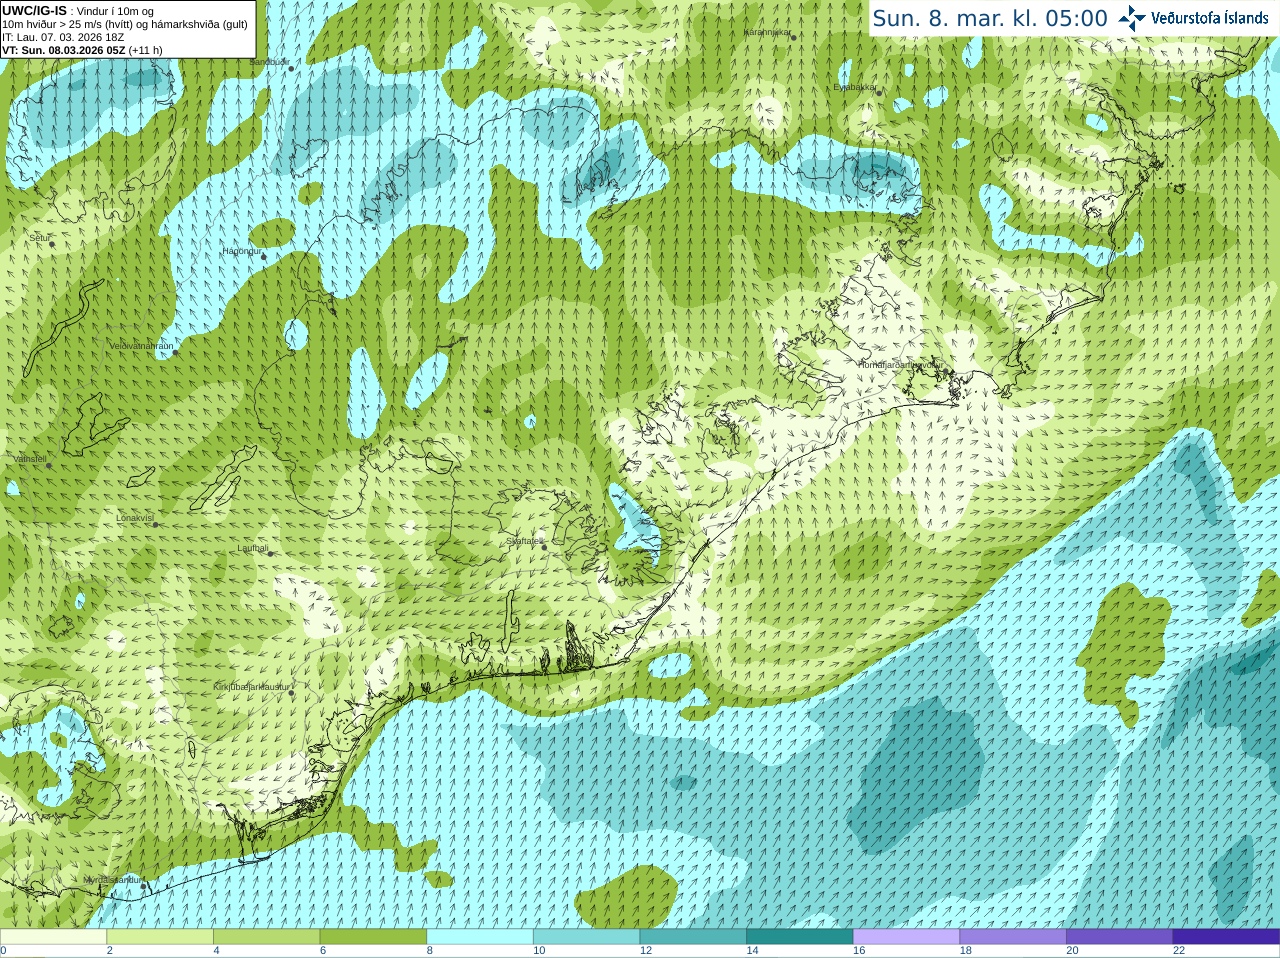Select the 18–20 m/s purple legend swatch

(1013, 937)
